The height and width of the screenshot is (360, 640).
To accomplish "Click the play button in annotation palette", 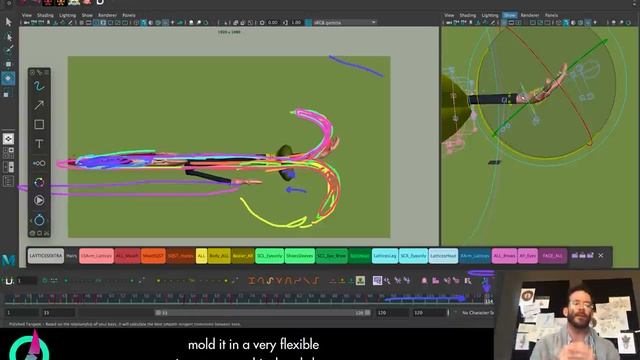I will 39,200.
